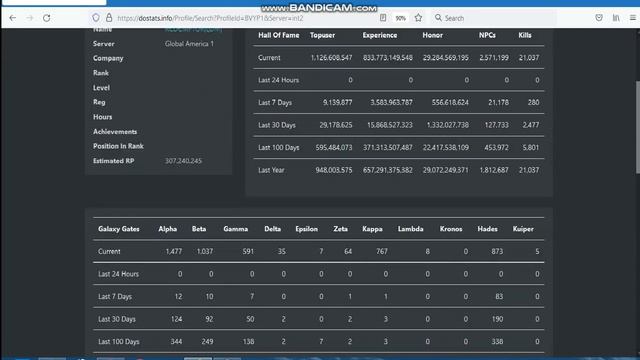This screenshot has width=640, height=360.
Task: Select the Experience column header
Action: [380, 36]
